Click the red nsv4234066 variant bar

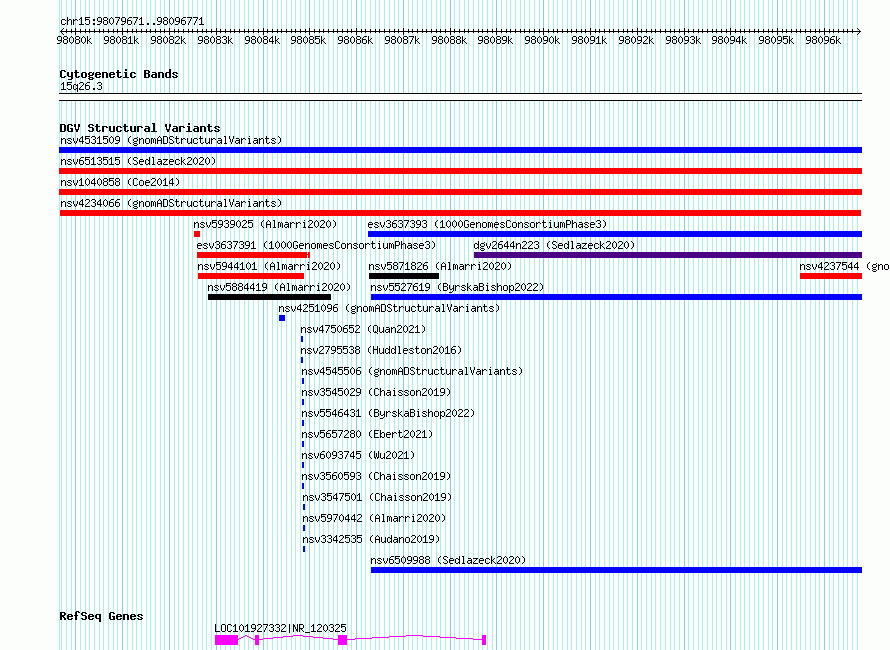(460, 213)
